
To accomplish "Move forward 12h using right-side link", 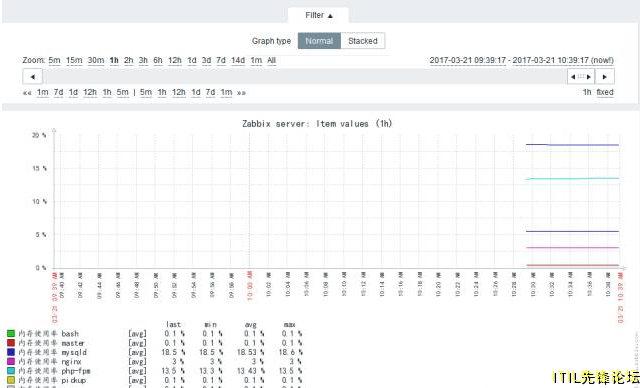I will click(178, 93).
